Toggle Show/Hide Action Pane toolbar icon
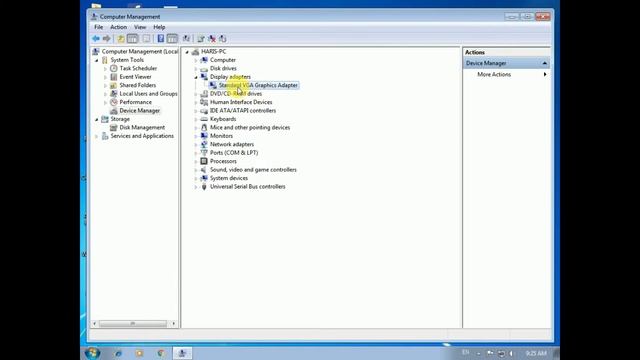Screen dimensions: 640x360 (172, 39)
